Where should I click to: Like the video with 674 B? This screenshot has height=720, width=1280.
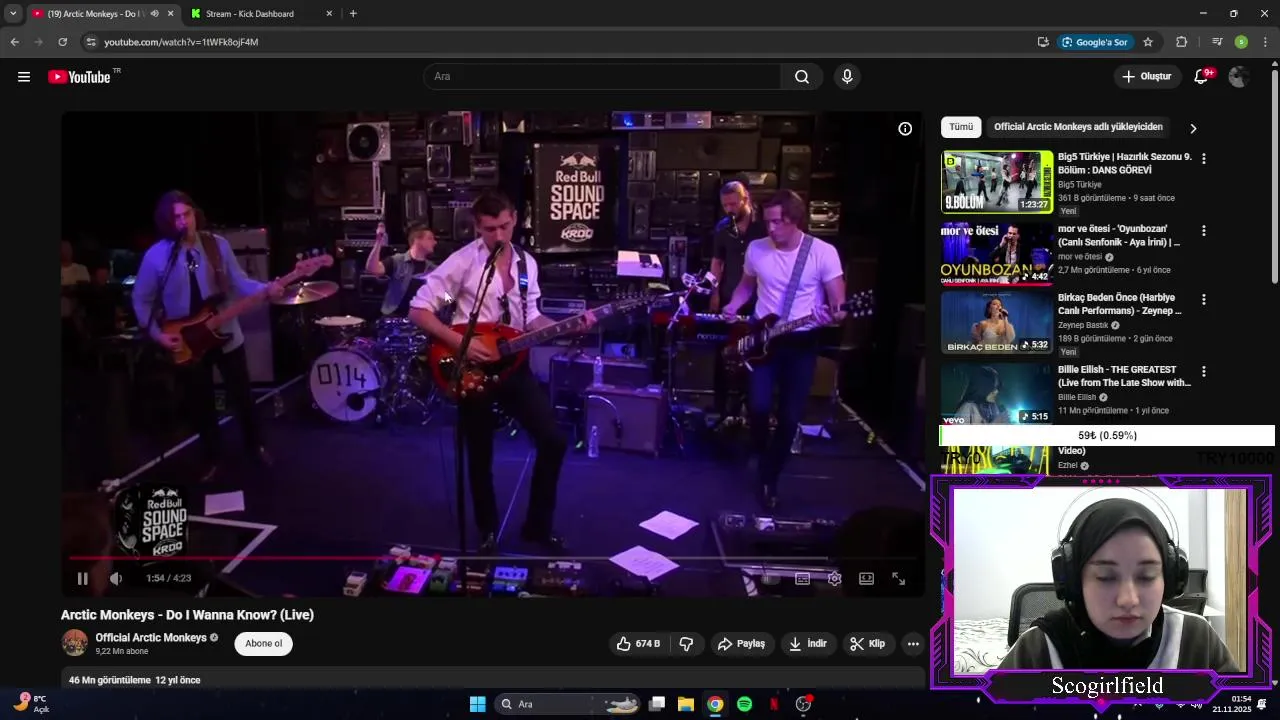[x=638, y=644]
